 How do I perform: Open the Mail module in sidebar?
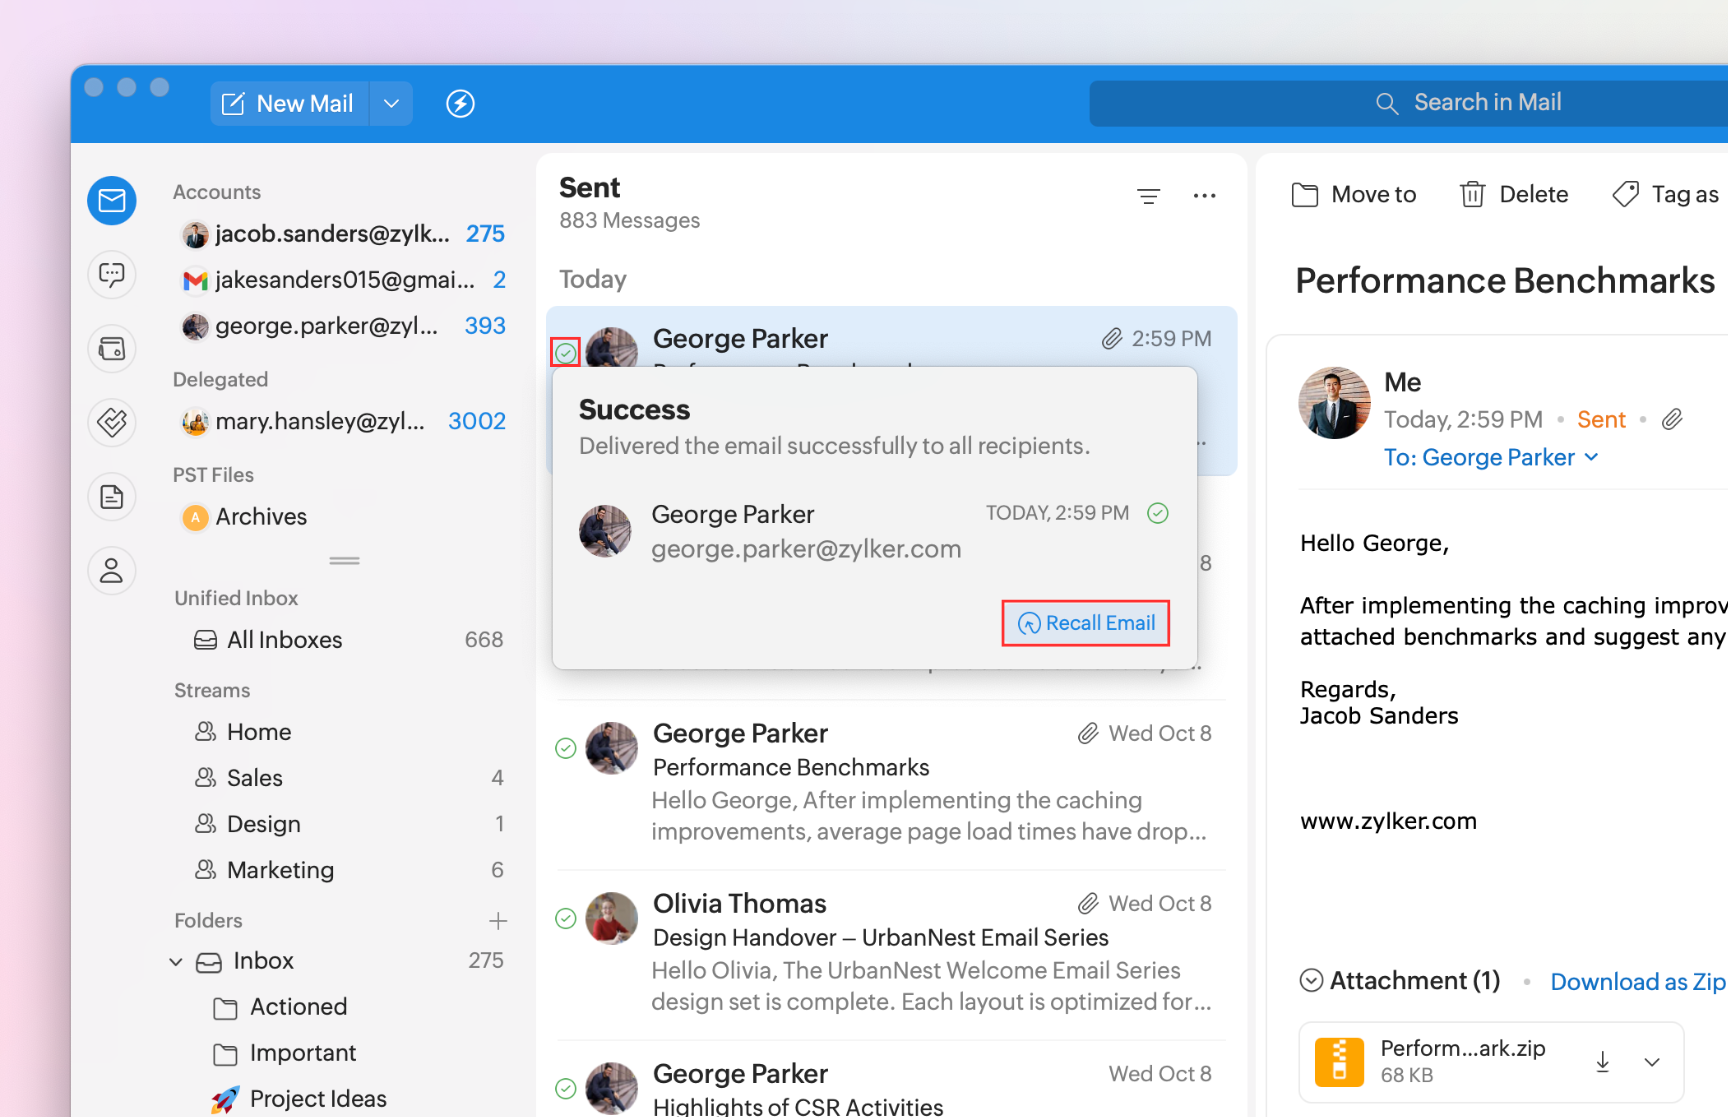[112, 201]
